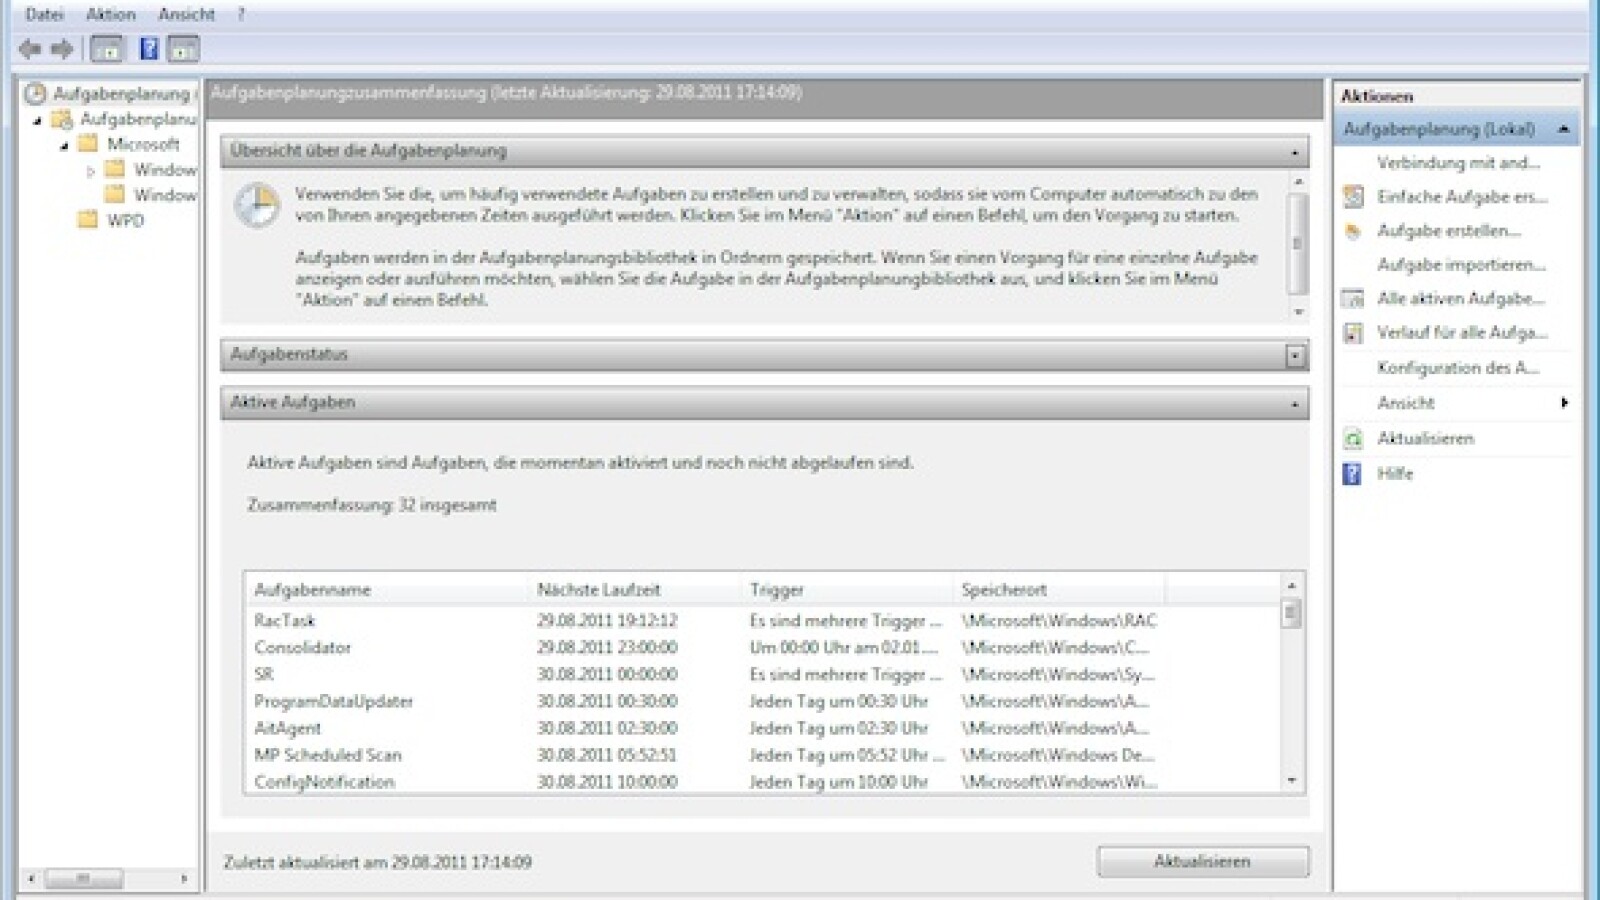Click the "Aufgabe erstellen" pen icon
The height and width of the screenshot is (900, 1600).
click(x=1352, y=229)
